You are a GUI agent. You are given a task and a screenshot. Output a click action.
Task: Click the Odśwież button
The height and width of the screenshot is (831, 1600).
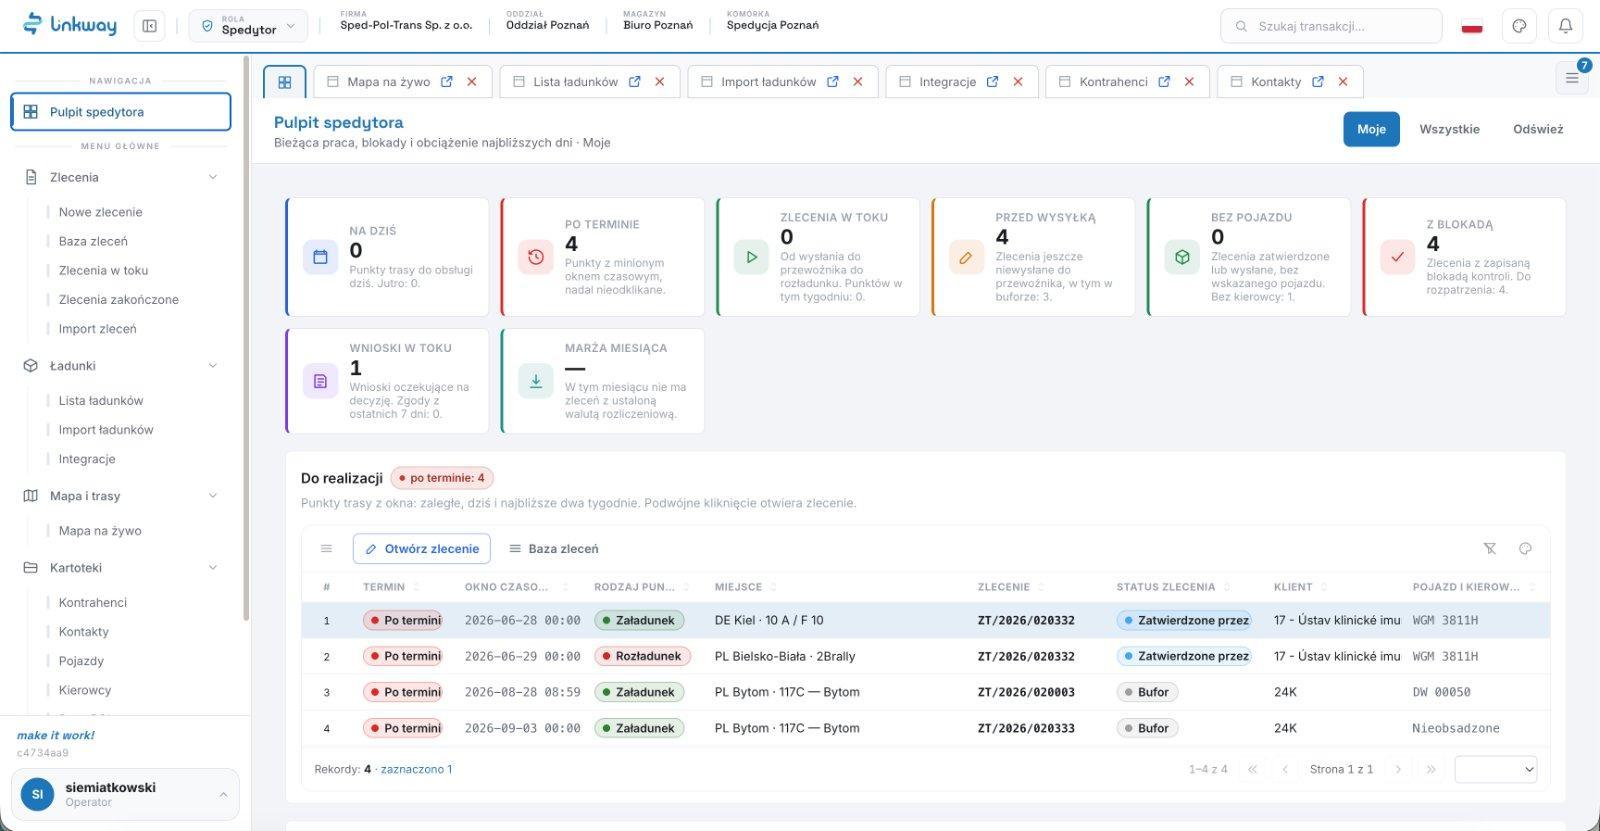click(1538, 129)
